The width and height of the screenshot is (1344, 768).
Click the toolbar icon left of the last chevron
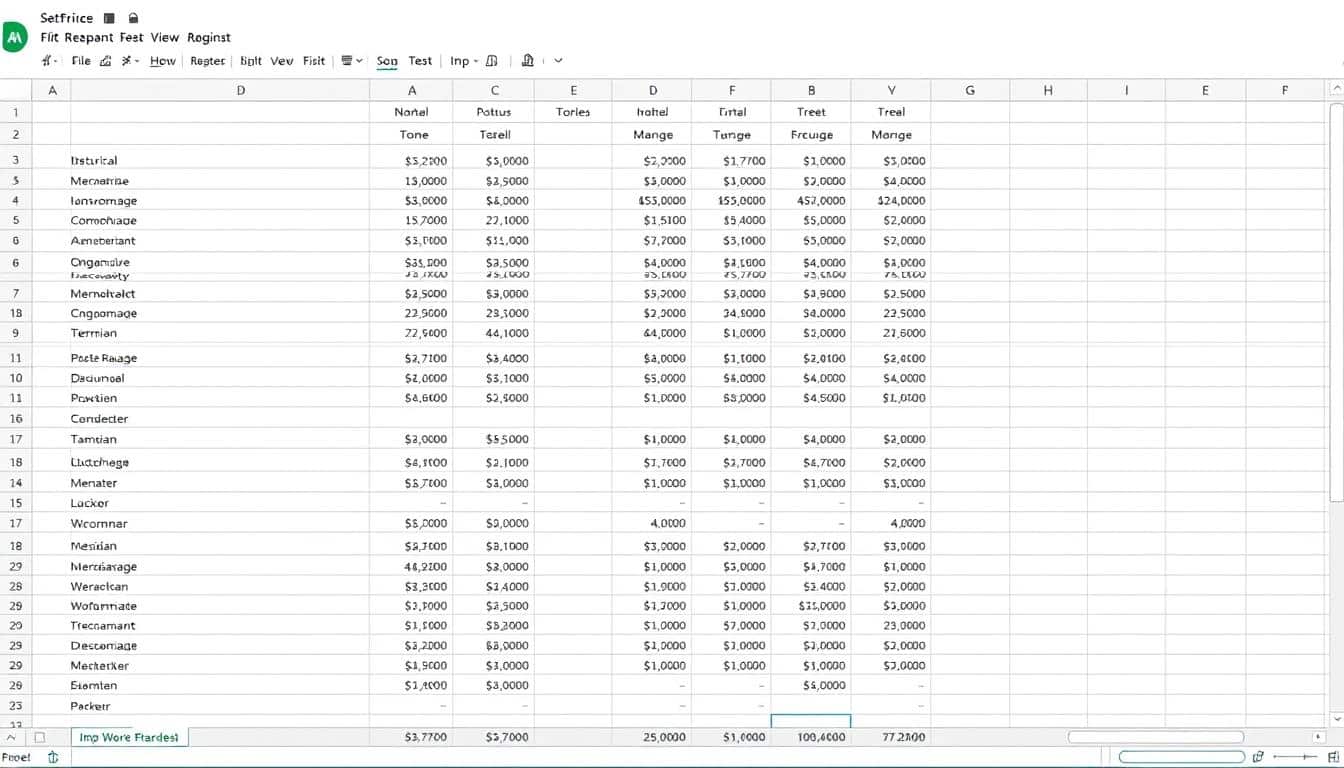click(528, 61)
